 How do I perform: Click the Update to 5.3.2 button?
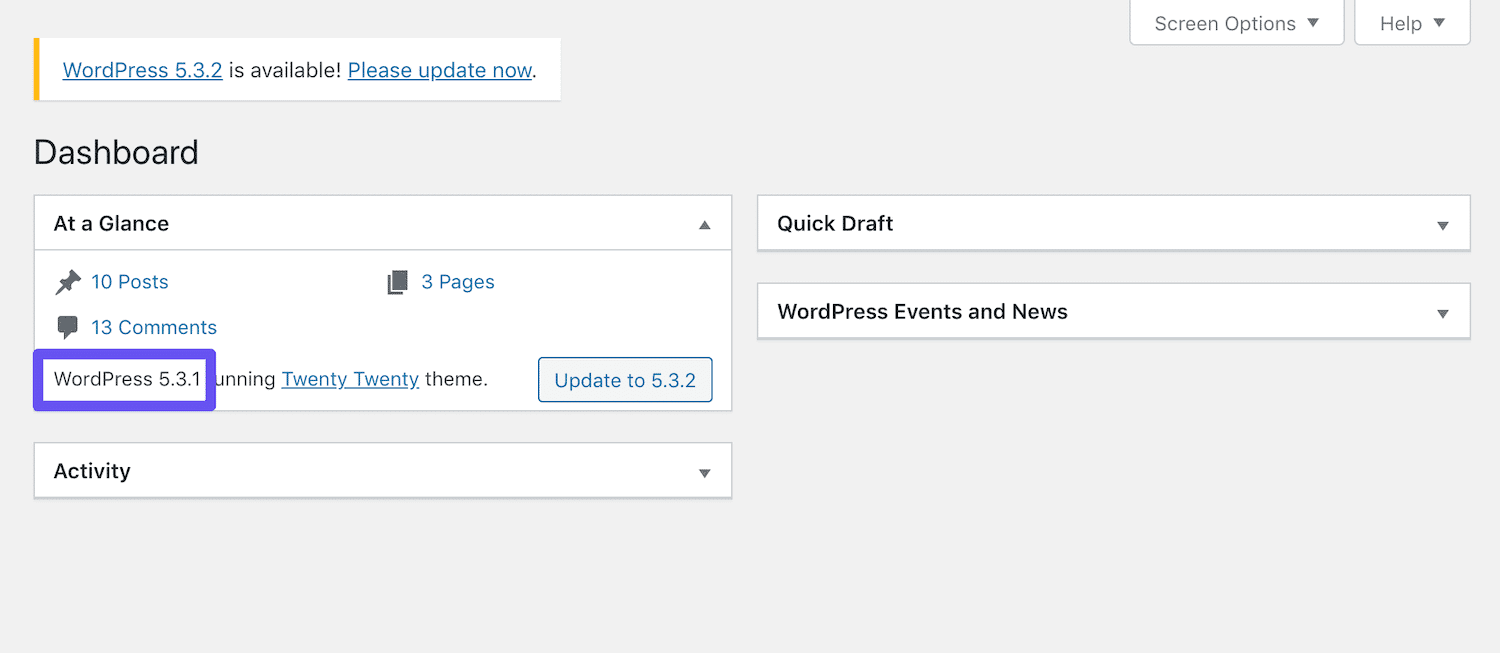(x=625, y=380)
